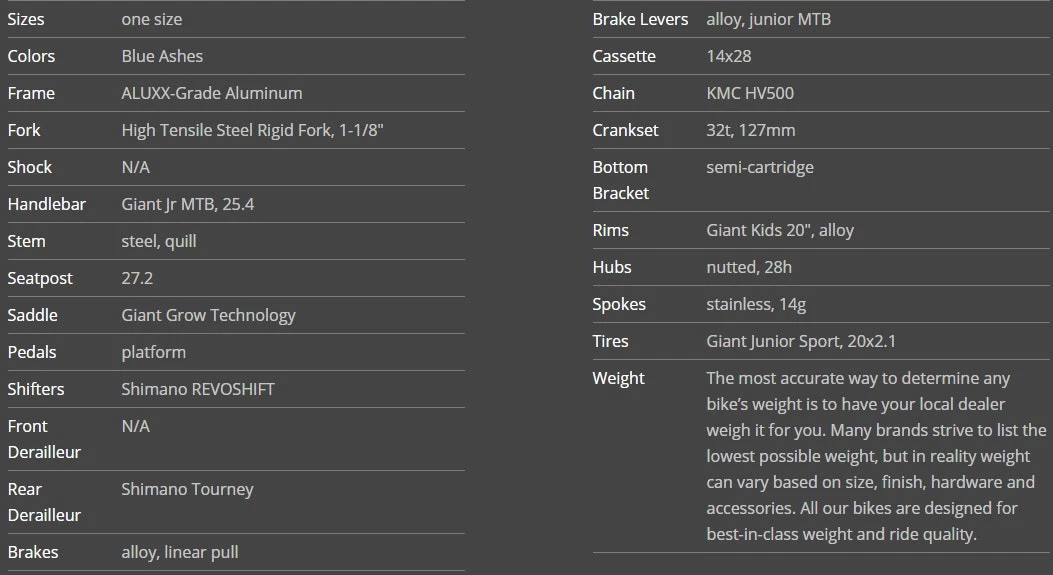Click the "steel, quill" stem value
This screenshot has width=1053, height=575.
coord(158,241)
